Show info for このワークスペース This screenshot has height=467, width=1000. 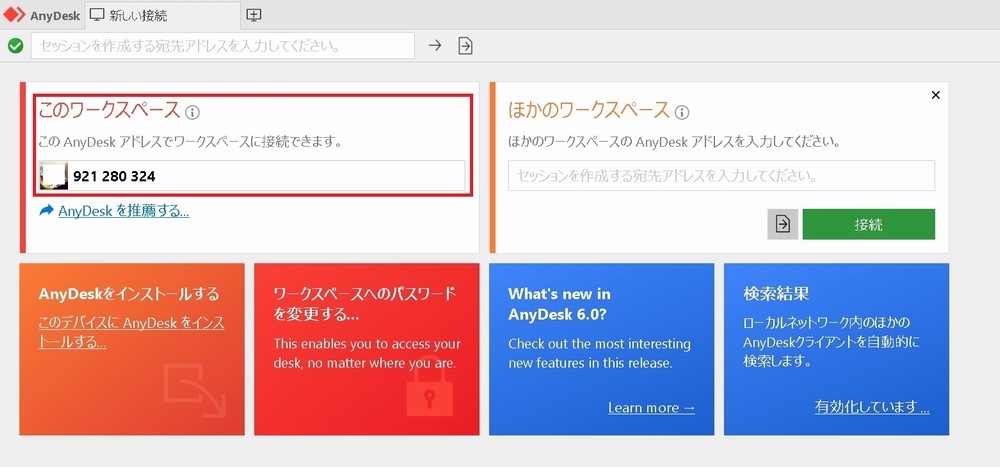click(x=192, y=113)
